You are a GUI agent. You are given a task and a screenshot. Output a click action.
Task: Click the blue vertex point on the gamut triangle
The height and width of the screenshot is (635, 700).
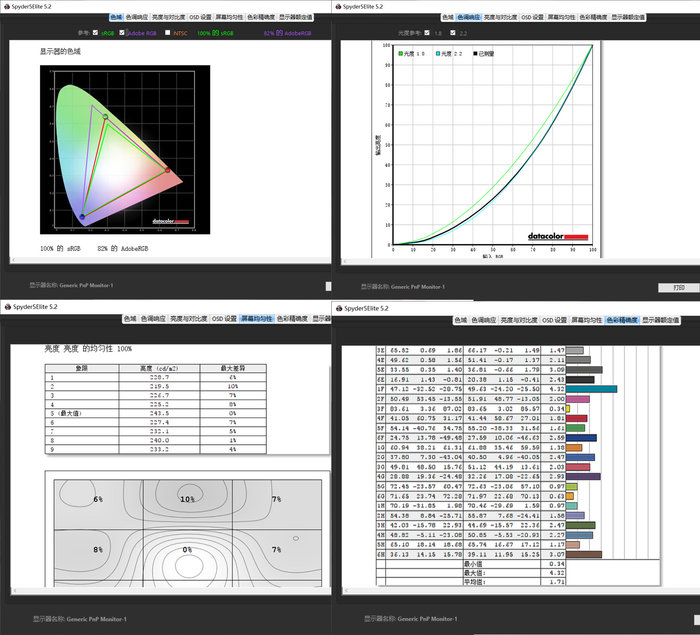pos(82,217)
